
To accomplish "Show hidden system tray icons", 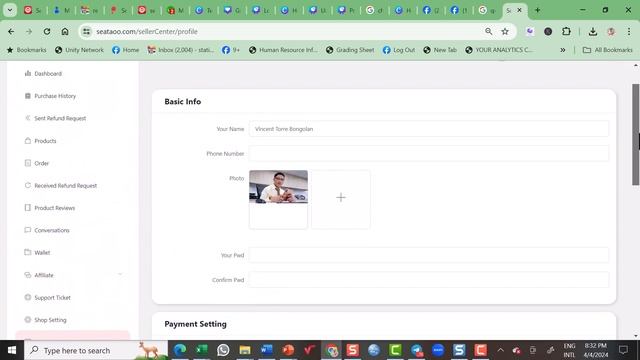I will pos(500,350).
